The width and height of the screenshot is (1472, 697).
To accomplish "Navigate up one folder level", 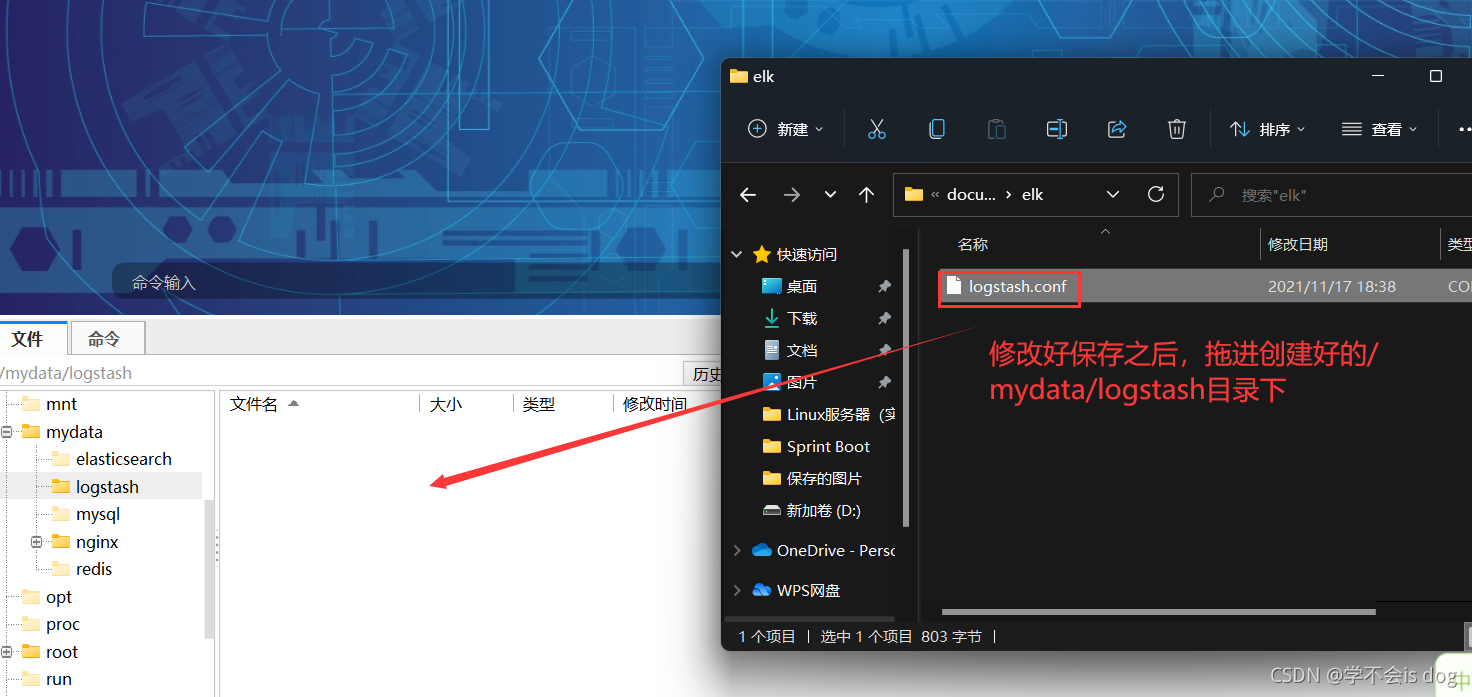I will point(866,194).
